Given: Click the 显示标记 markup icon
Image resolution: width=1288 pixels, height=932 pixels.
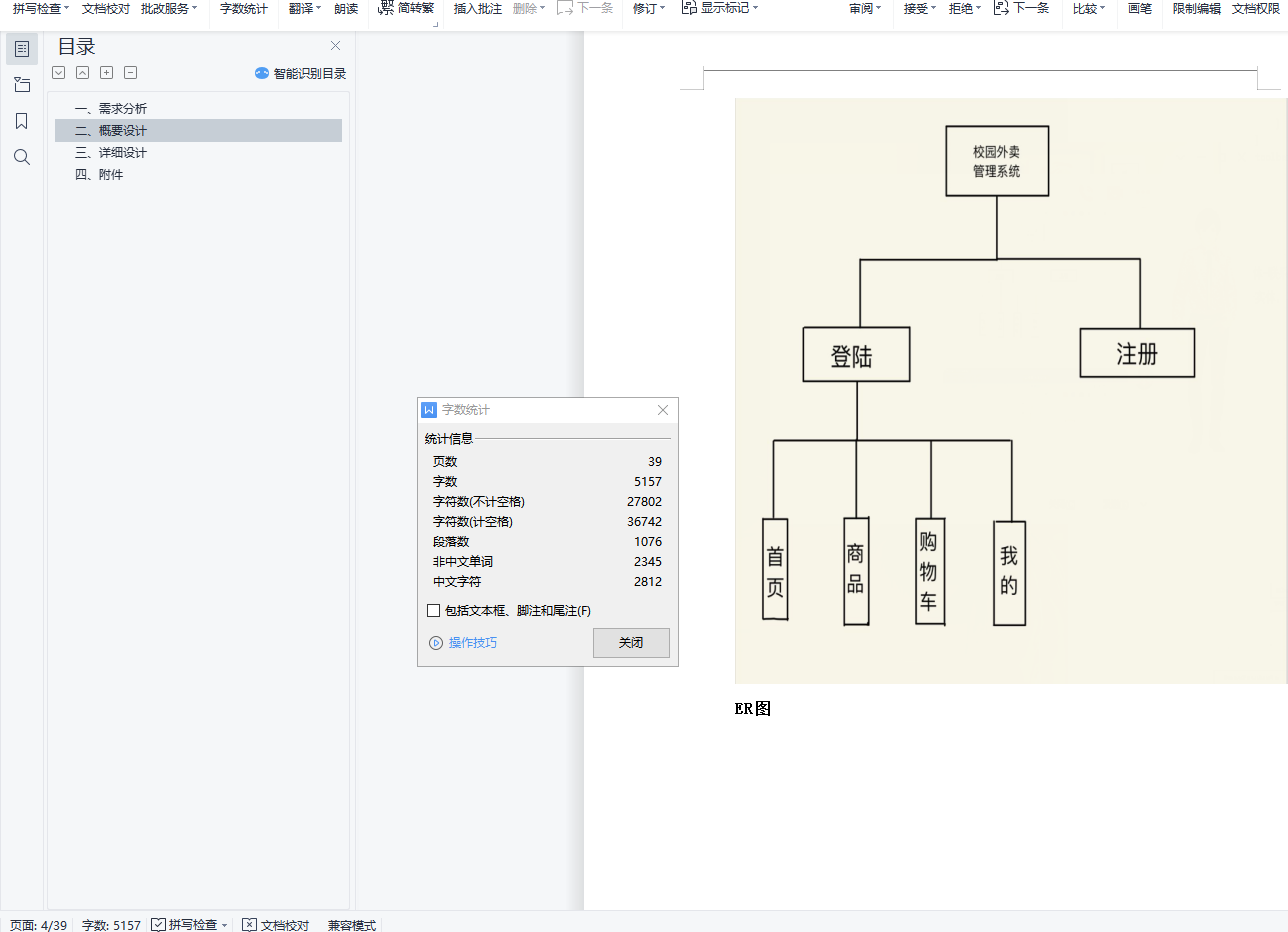Looking at the screenshot, I should (x=689, y=8).
